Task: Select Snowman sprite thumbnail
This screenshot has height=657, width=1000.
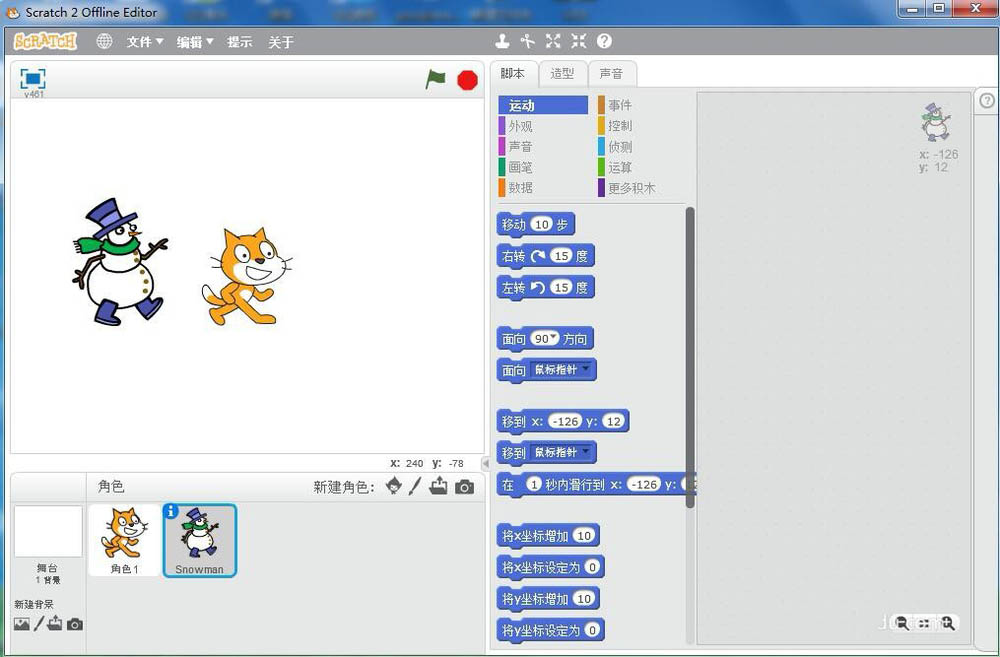Action: click(200, 540)
